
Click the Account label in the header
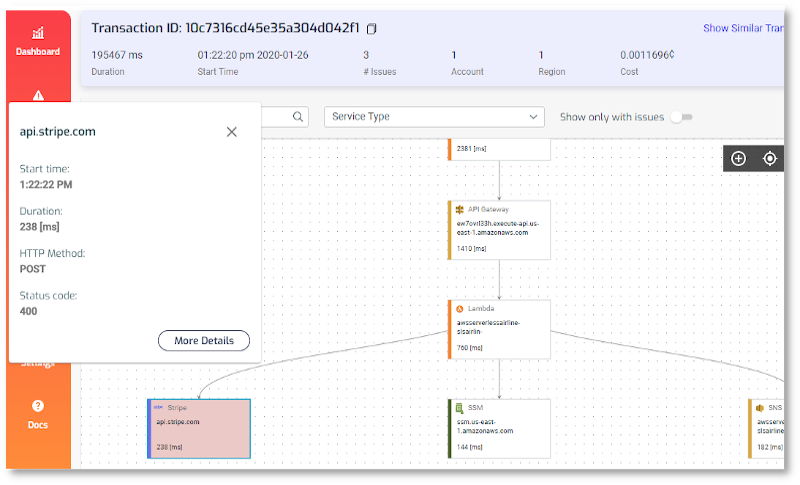coord(467,72)
